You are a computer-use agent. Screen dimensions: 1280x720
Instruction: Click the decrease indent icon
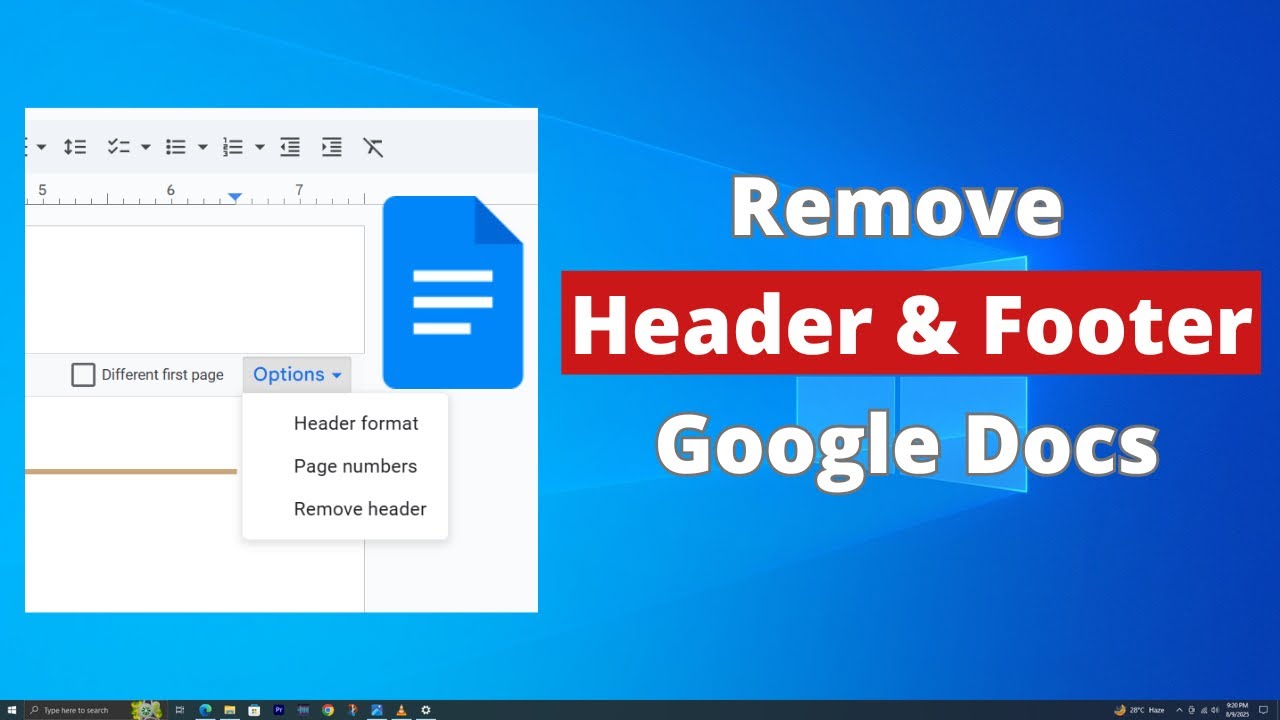(290, 147)
